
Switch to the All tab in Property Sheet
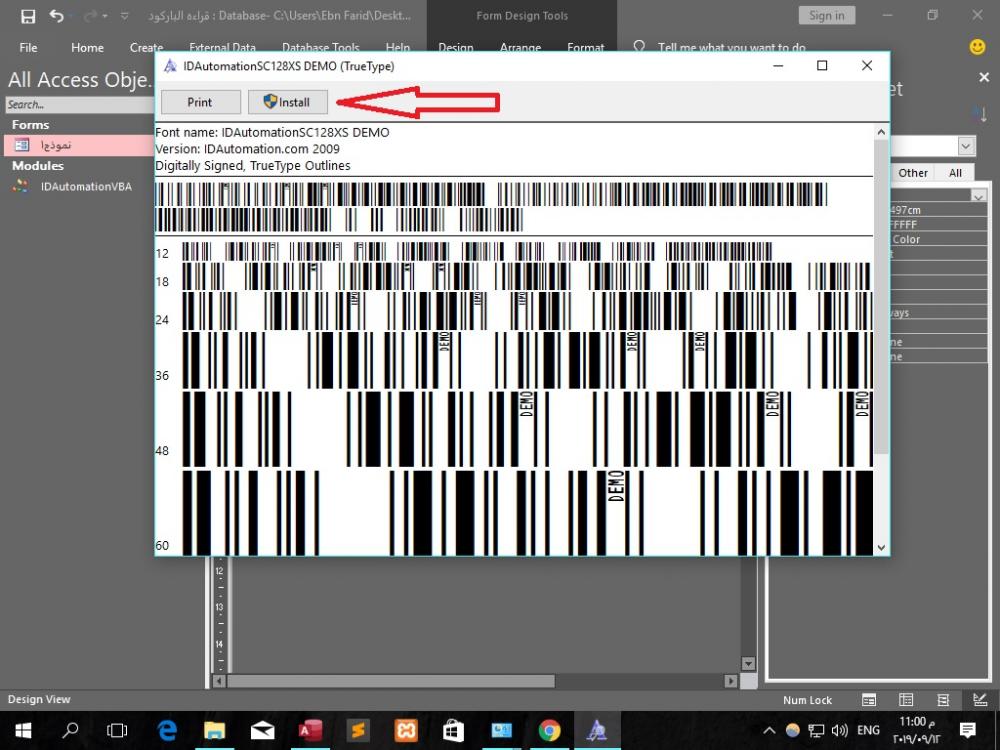click(x=955, y=173)
